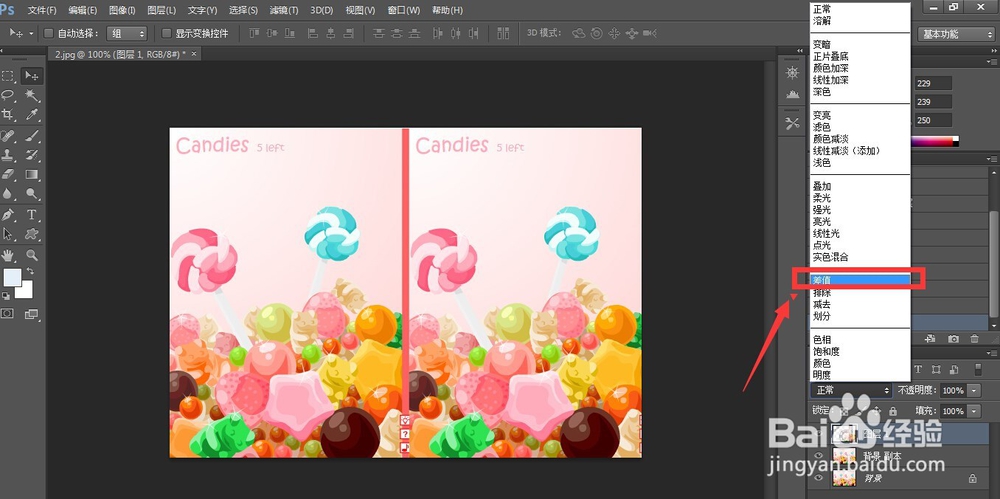Open the 正常 blend mode dropdown
This screenshot has width=1000, height=499.
tap(851, 390)
